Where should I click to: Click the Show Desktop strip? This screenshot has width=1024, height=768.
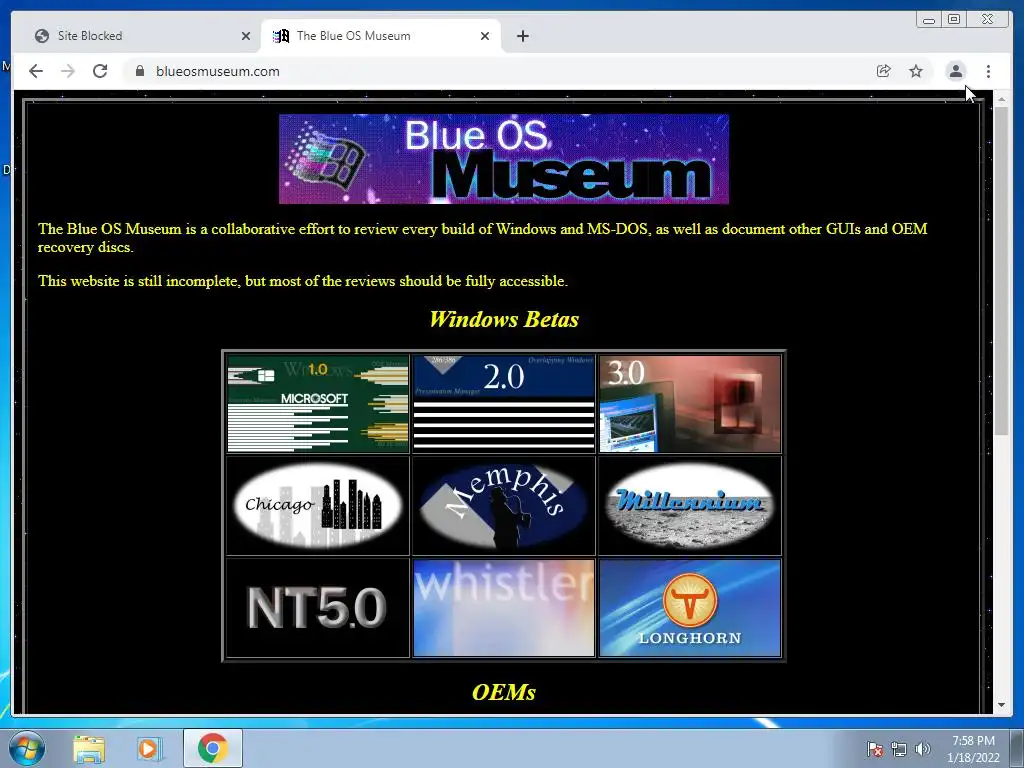1017,748
